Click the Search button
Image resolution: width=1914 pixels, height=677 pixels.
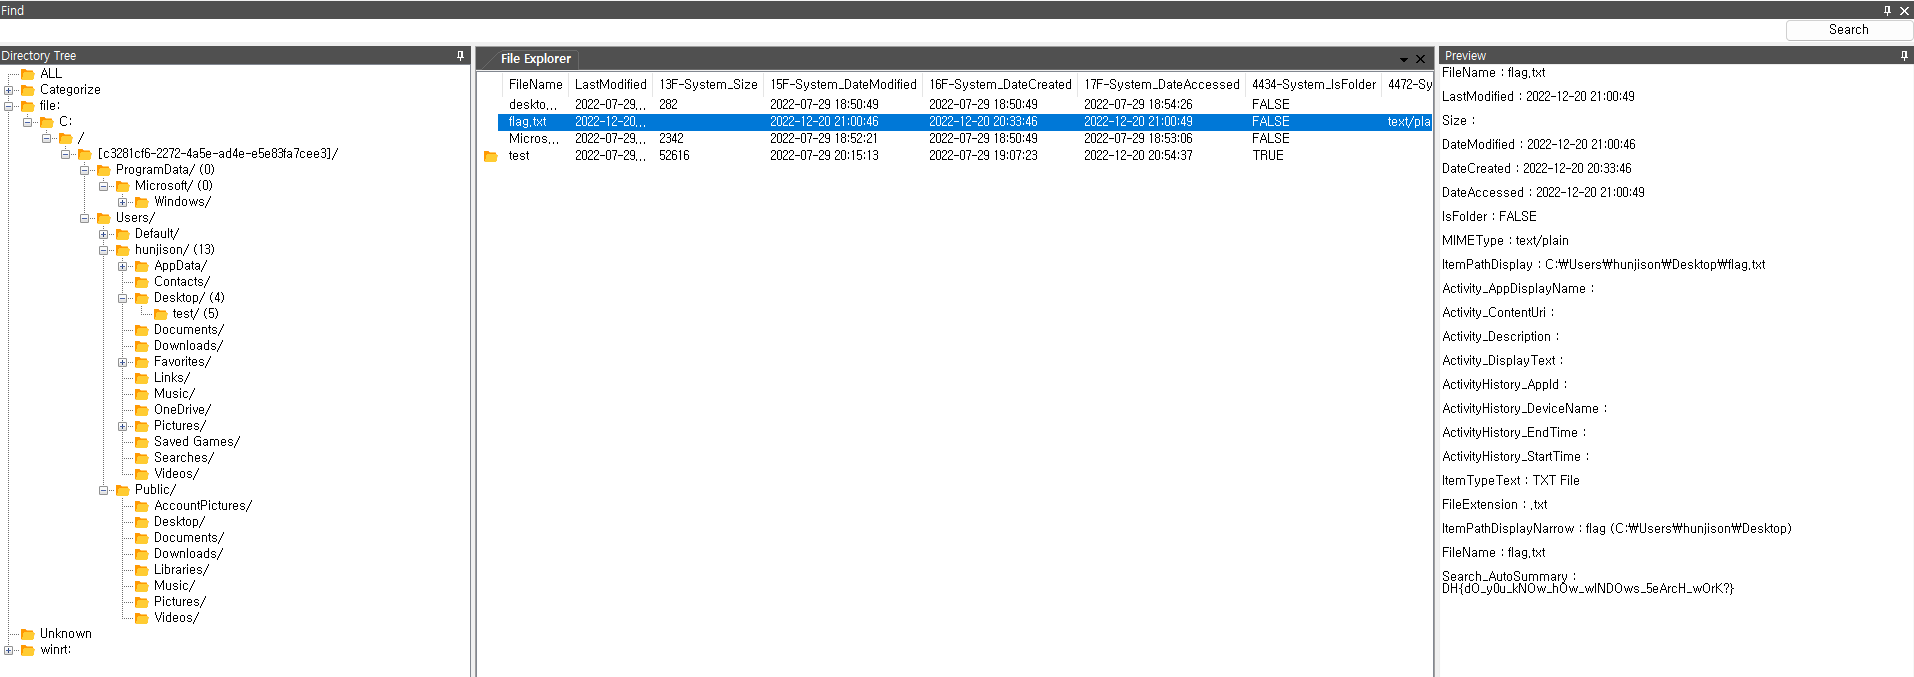pos(1848,30)
